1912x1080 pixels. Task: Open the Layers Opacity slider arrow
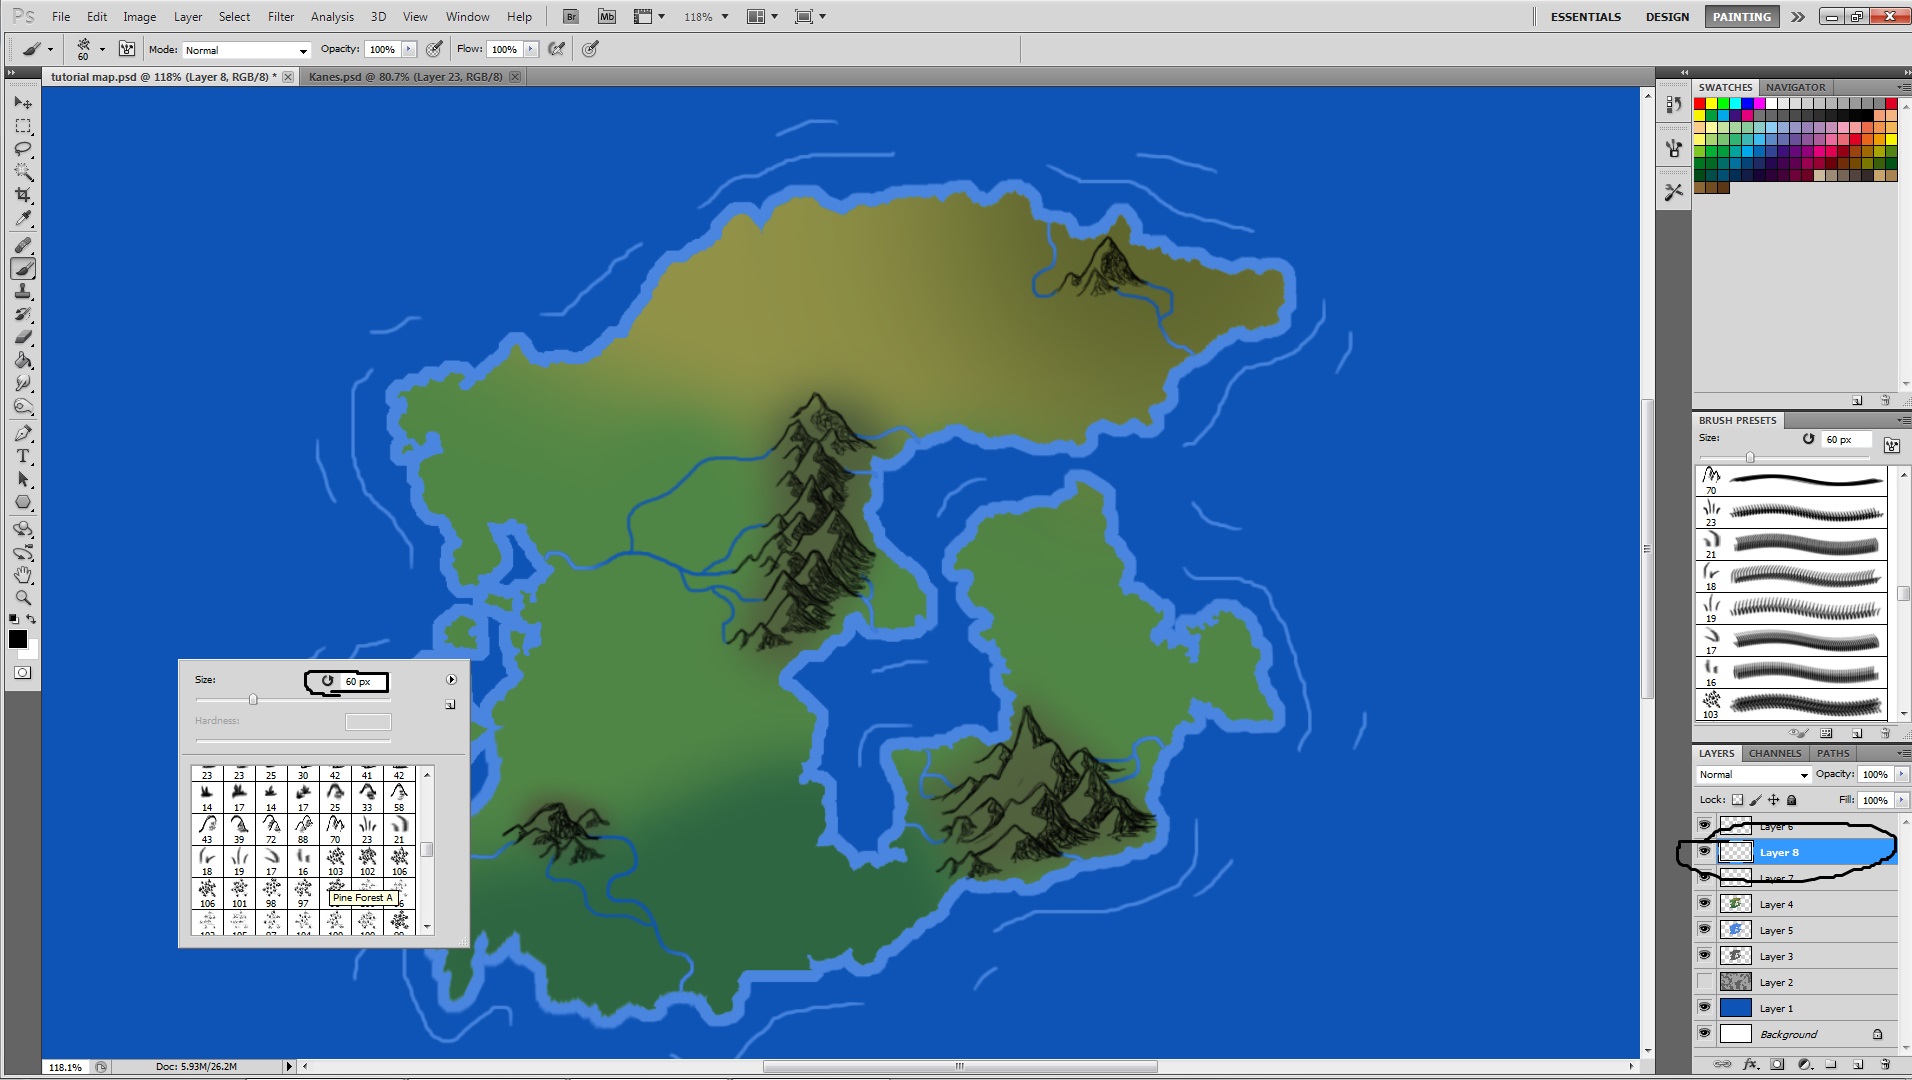pyautogui.click(x=1901, y=774)
